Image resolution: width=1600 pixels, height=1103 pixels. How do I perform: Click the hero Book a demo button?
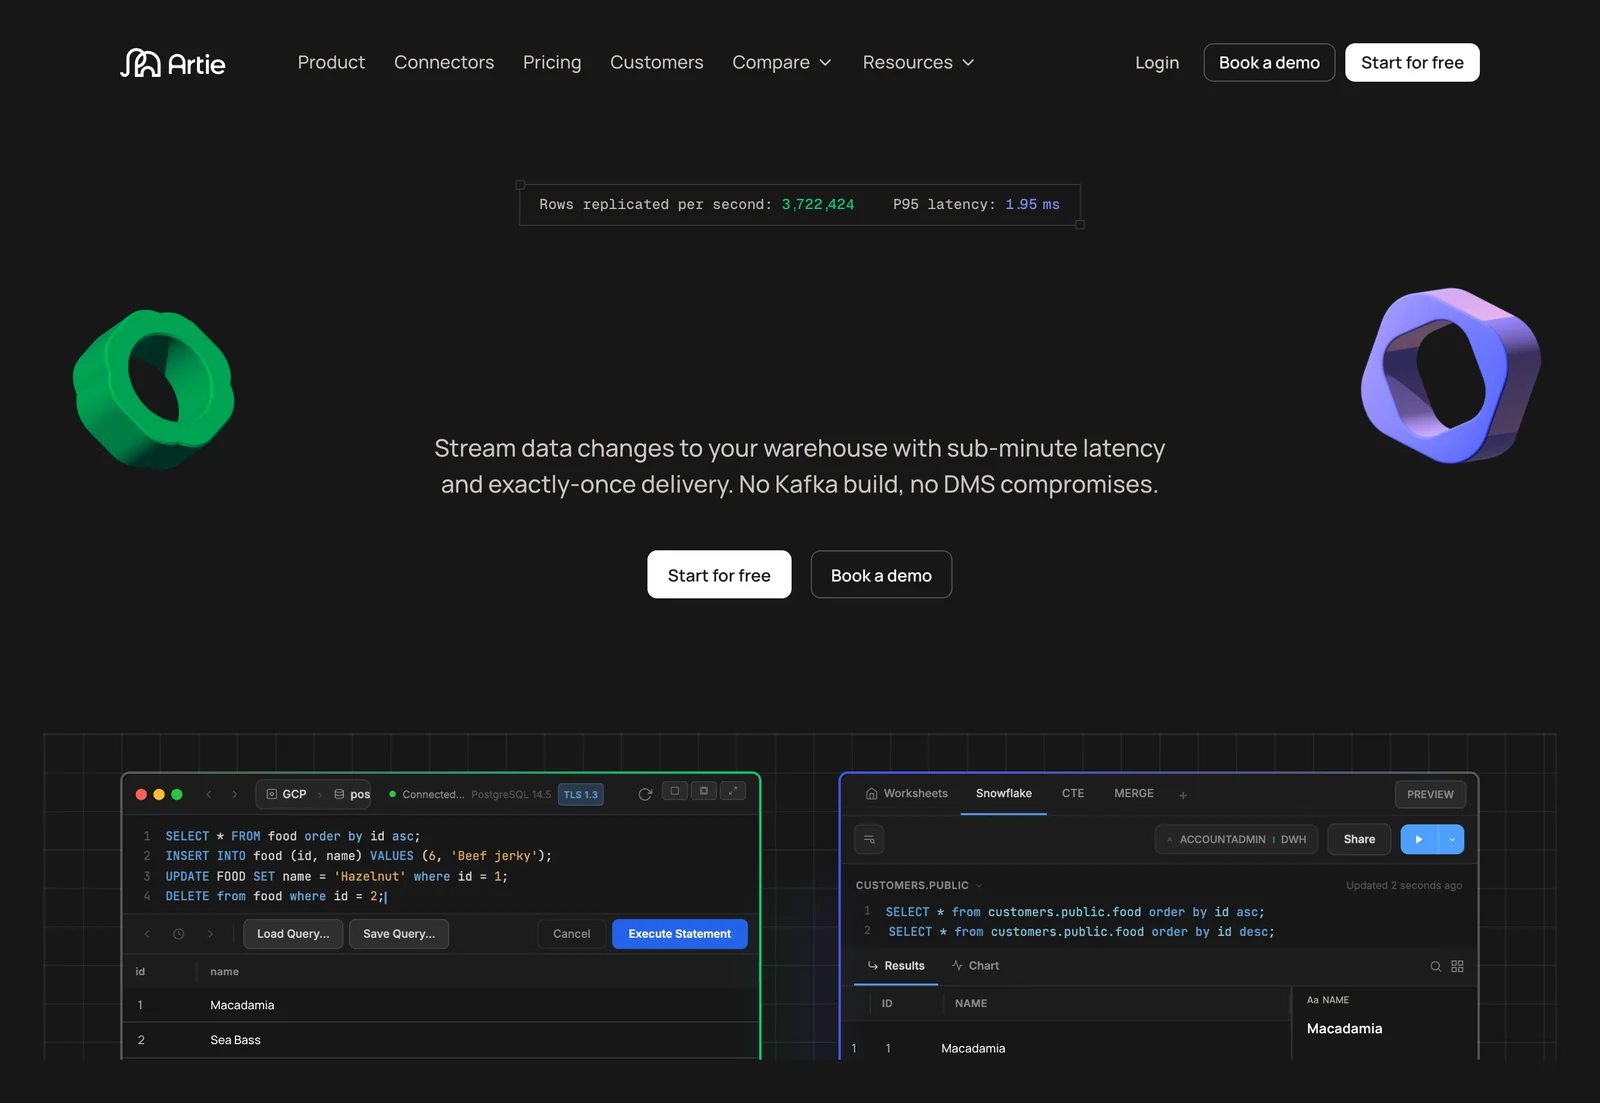tap(881, 575)
